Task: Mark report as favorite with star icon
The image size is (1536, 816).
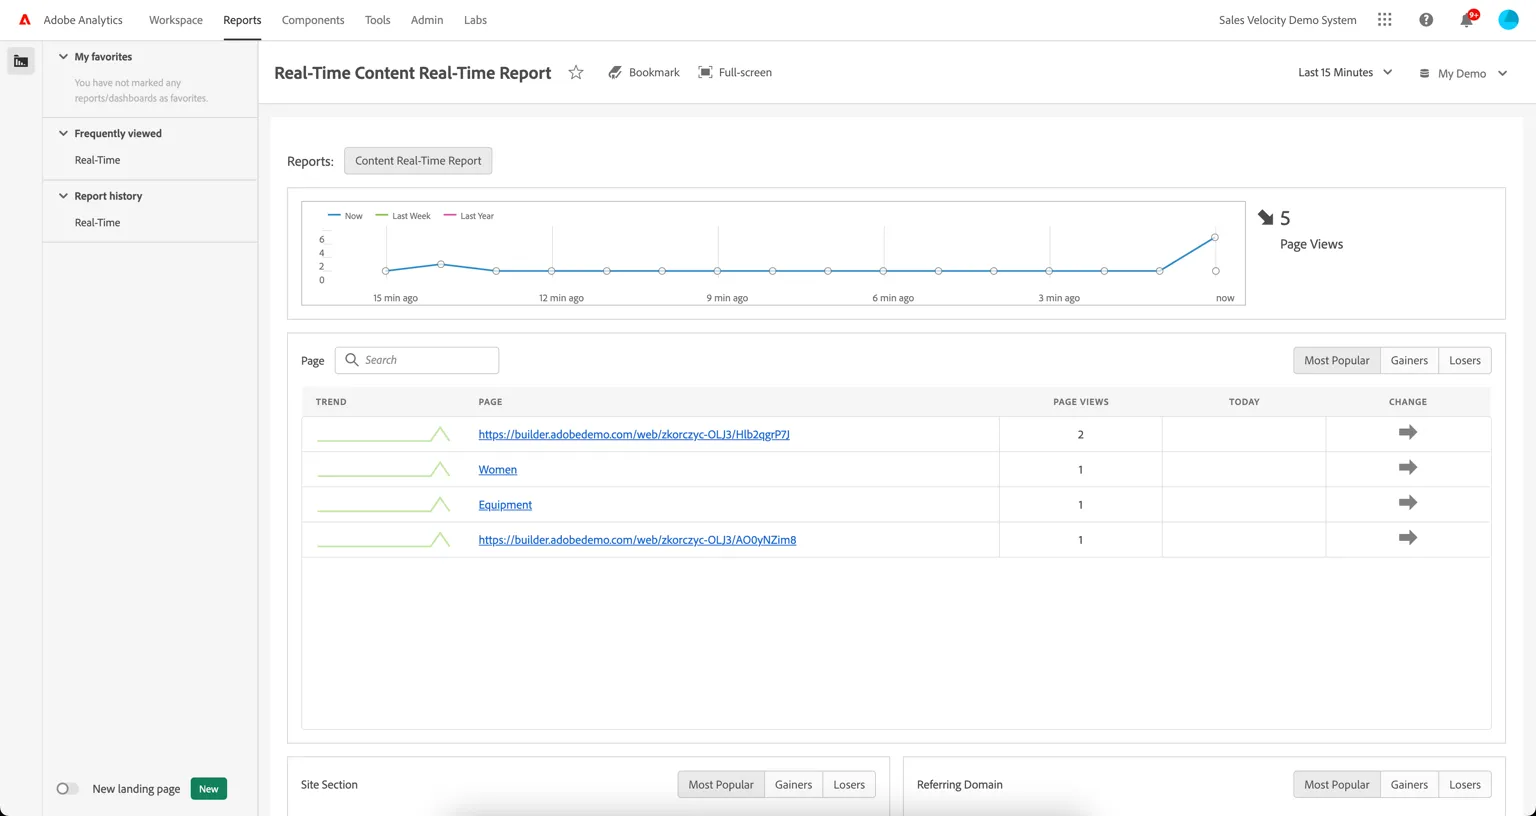Action: pyautogui.click(x=576, y=72)
